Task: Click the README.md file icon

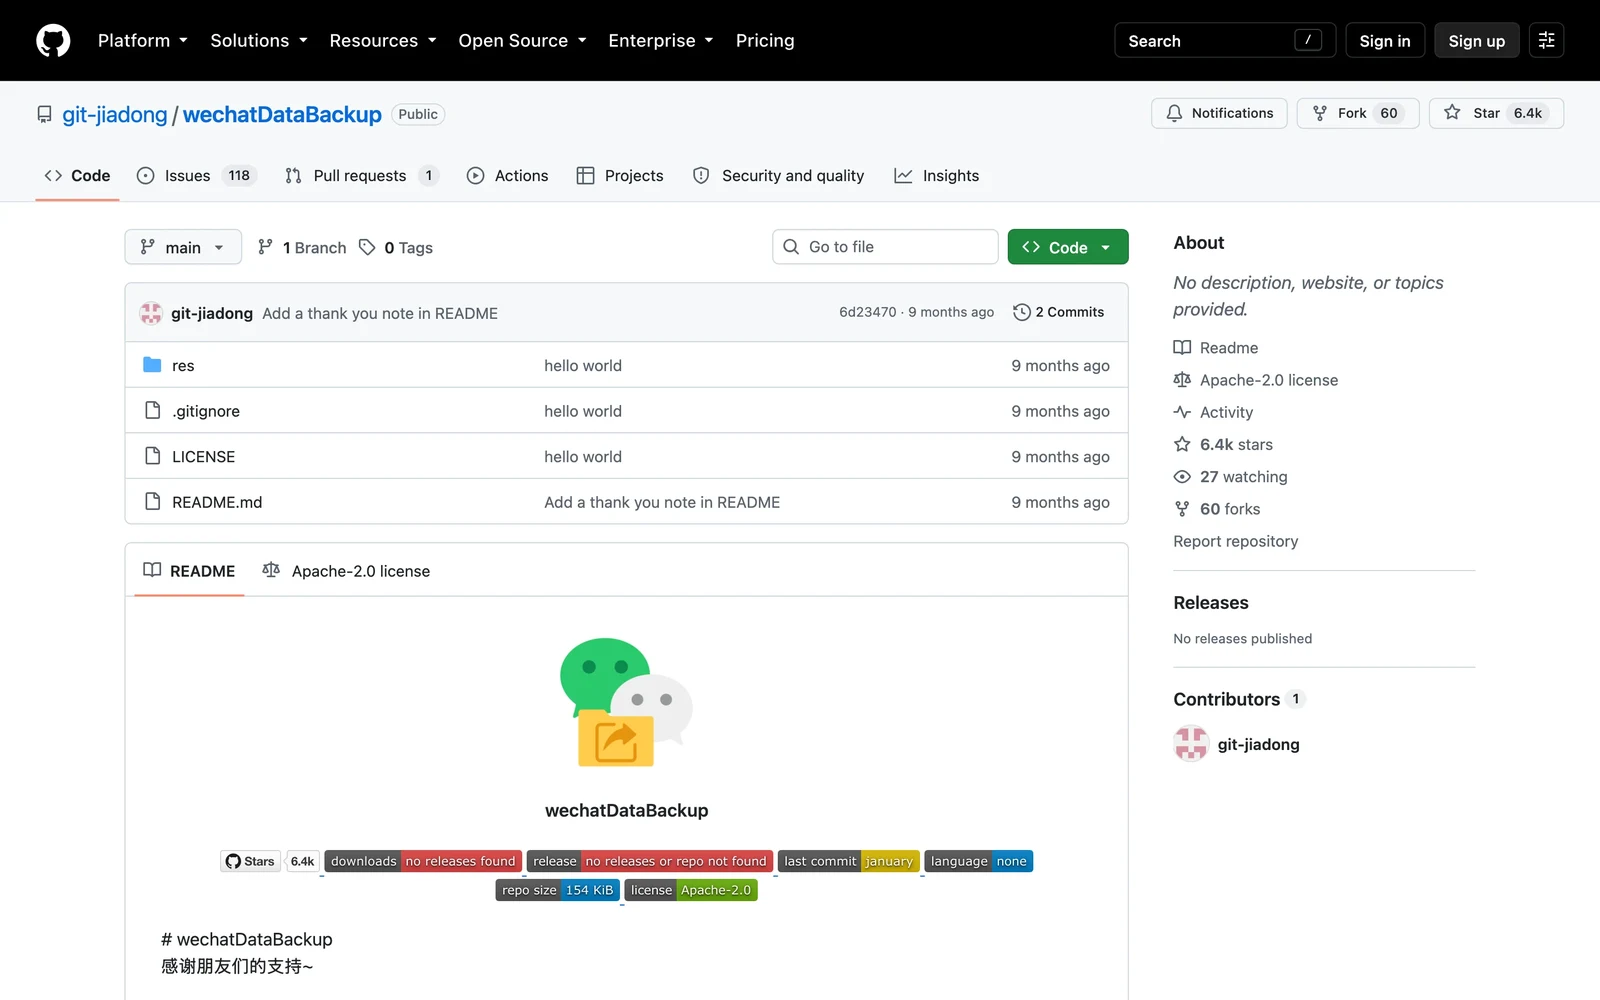Action: (152, 501)
